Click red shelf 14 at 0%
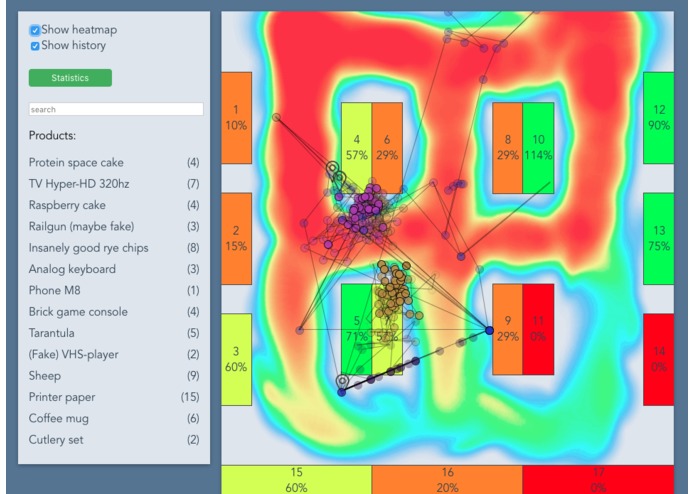Screen dimensions: 695x494 [x=659, y=359]
